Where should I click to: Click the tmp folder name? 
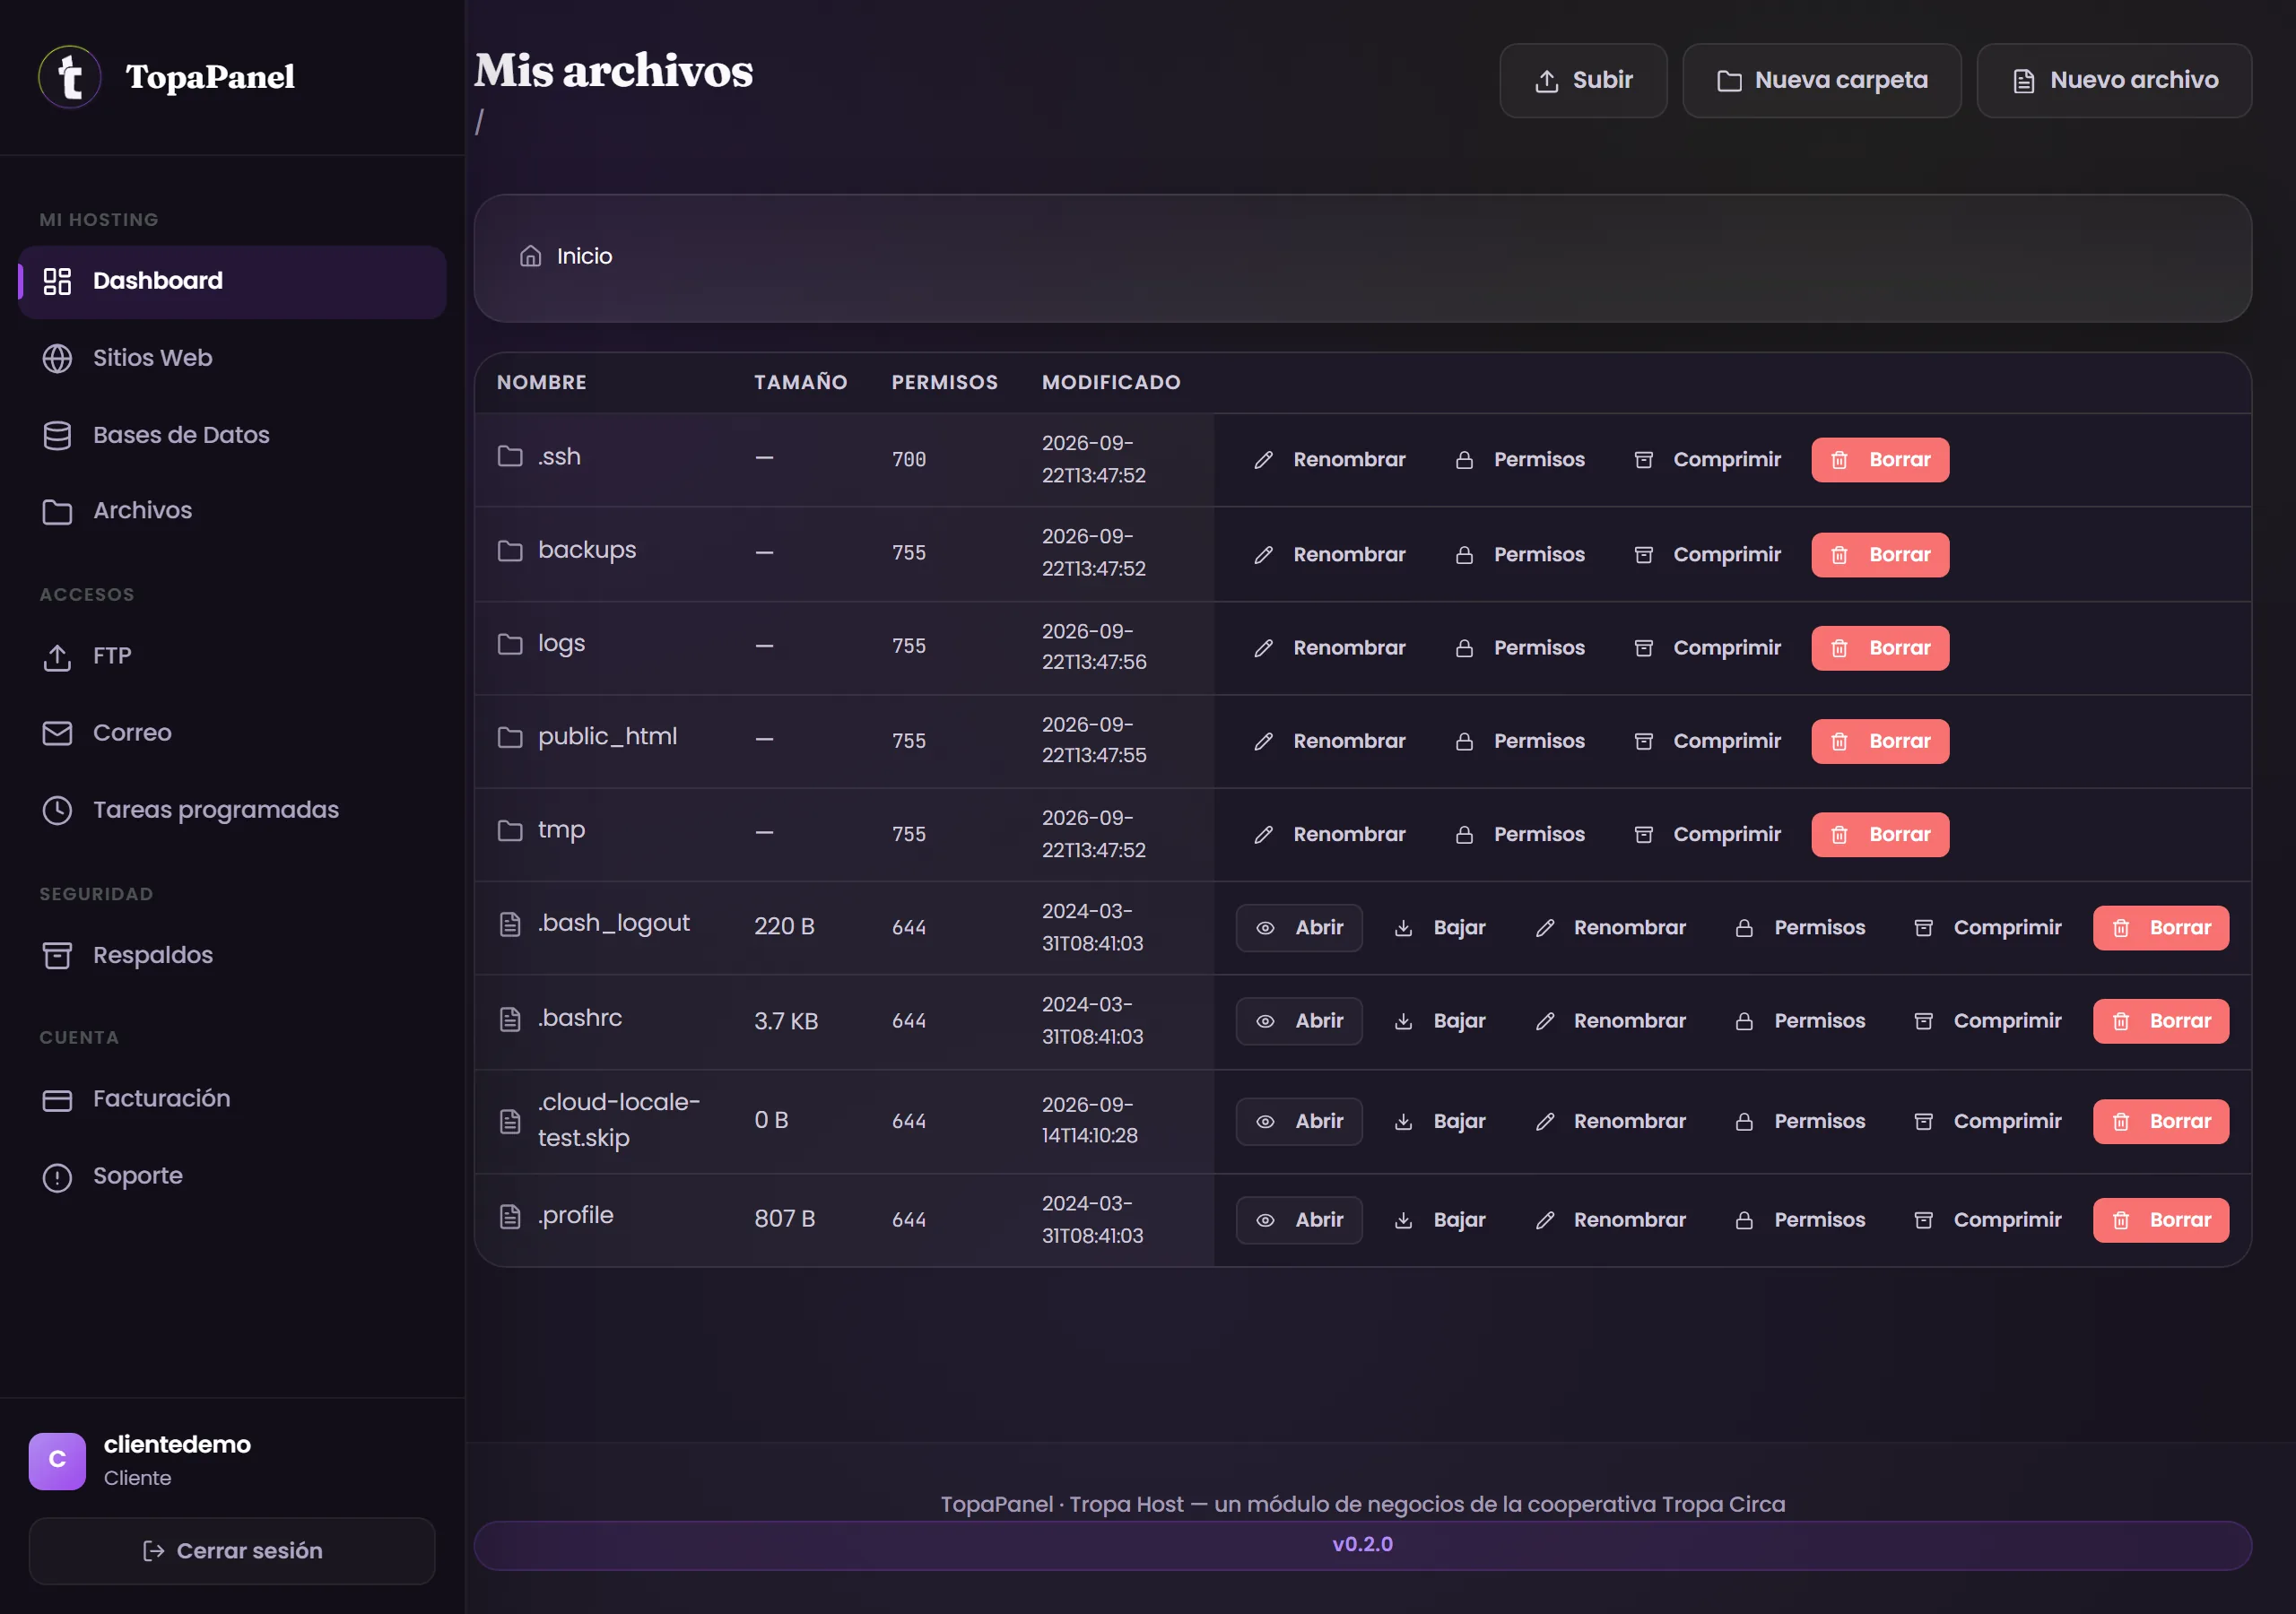coord(561,831)
